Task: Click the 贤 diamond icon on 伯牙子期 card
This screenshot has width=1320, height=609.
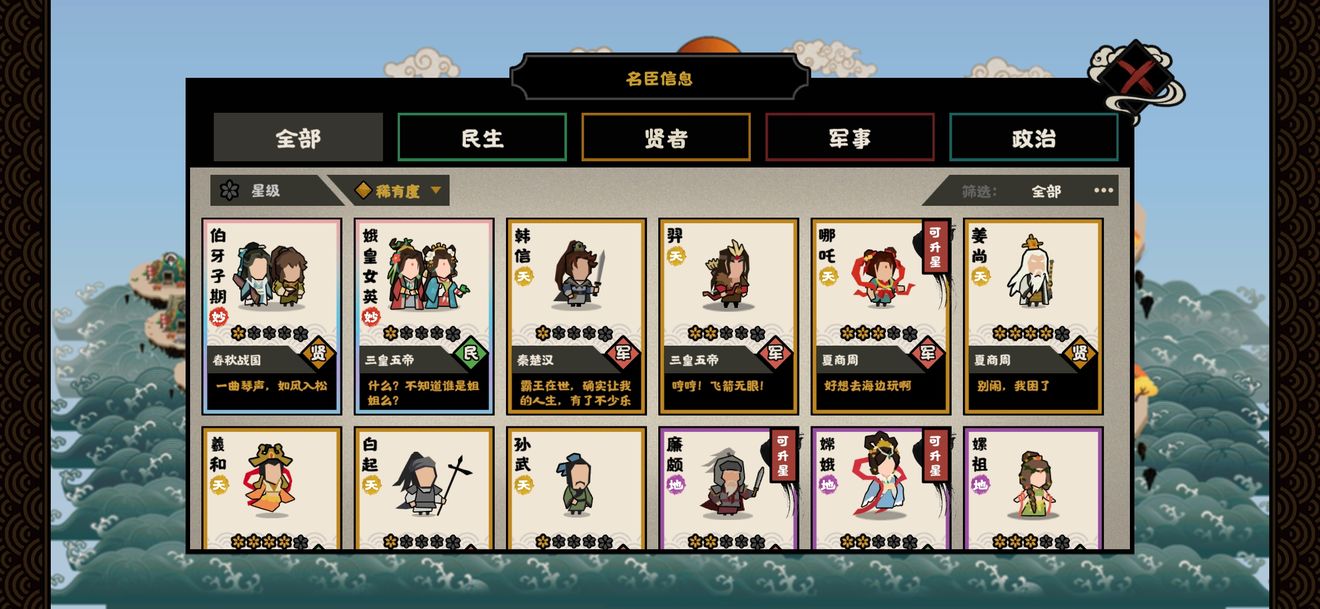Action: (x=318, y=352)
